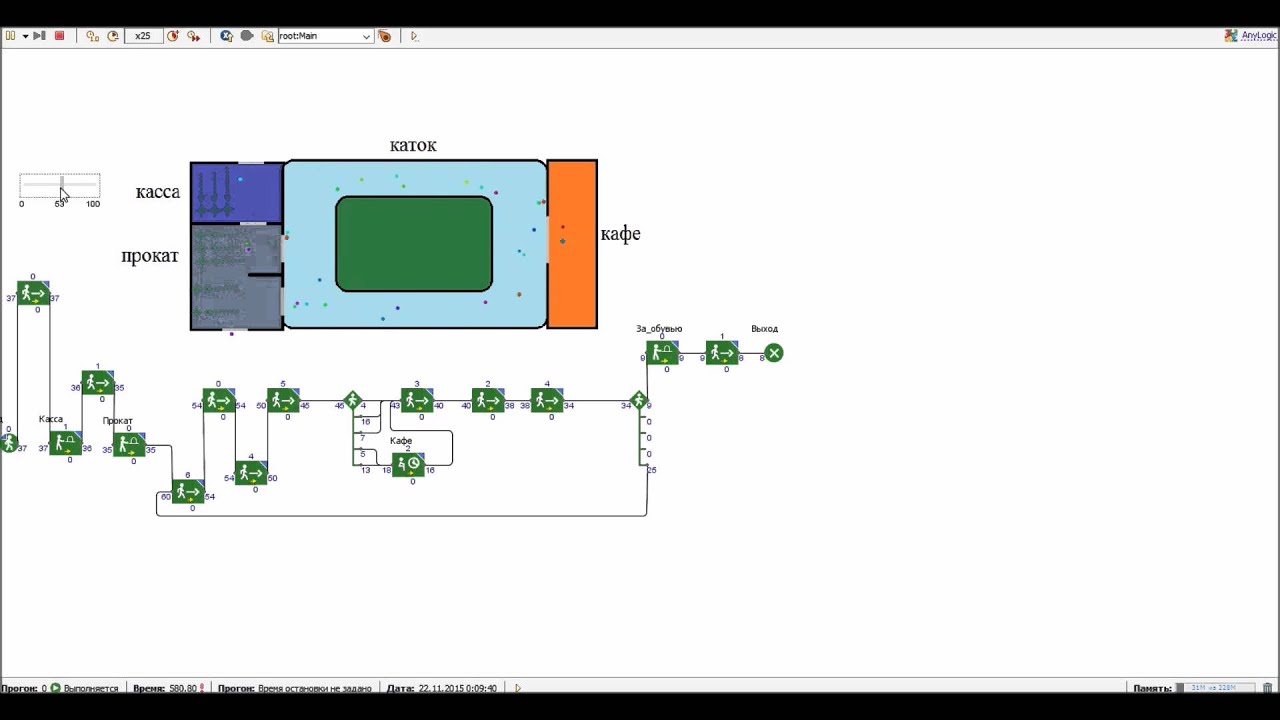This screenshot has height=720, width=1280.
Task: Open the gray toolbar view icon
Action: coord(247,36)
